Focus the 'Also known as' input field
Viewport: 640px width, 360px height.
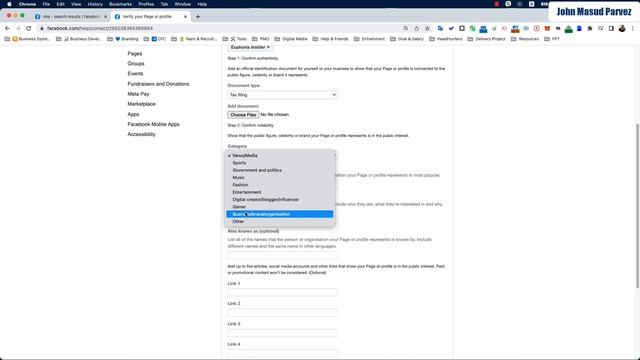point(282,256)
